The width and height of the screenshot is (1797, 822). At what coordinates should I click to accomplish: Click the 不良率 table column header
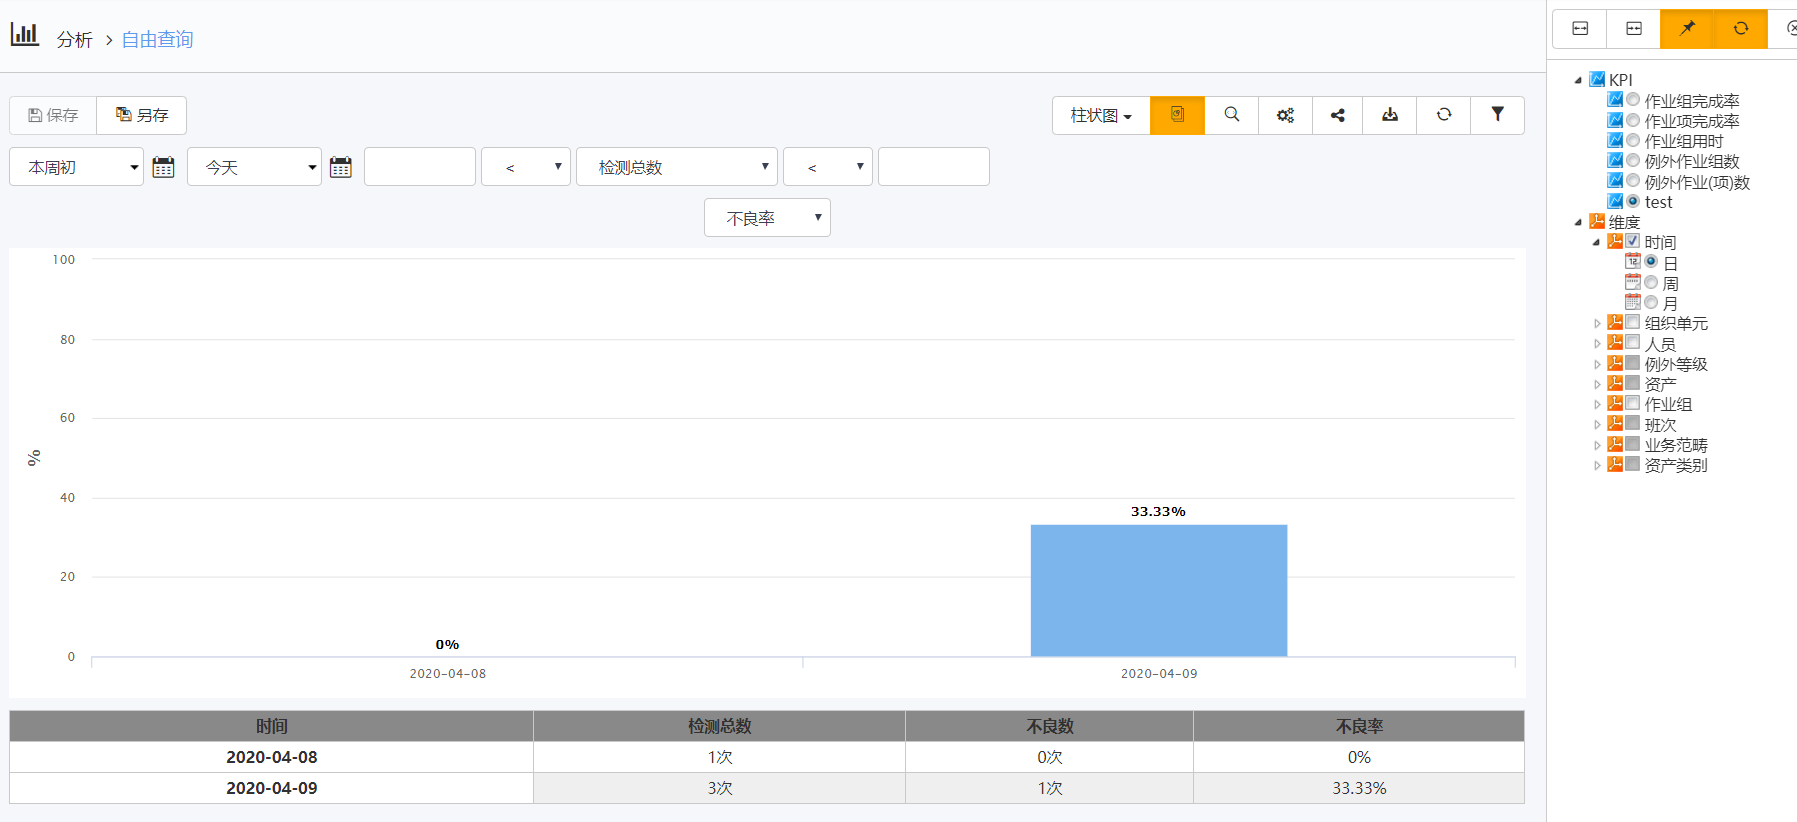coord(1358,726)
